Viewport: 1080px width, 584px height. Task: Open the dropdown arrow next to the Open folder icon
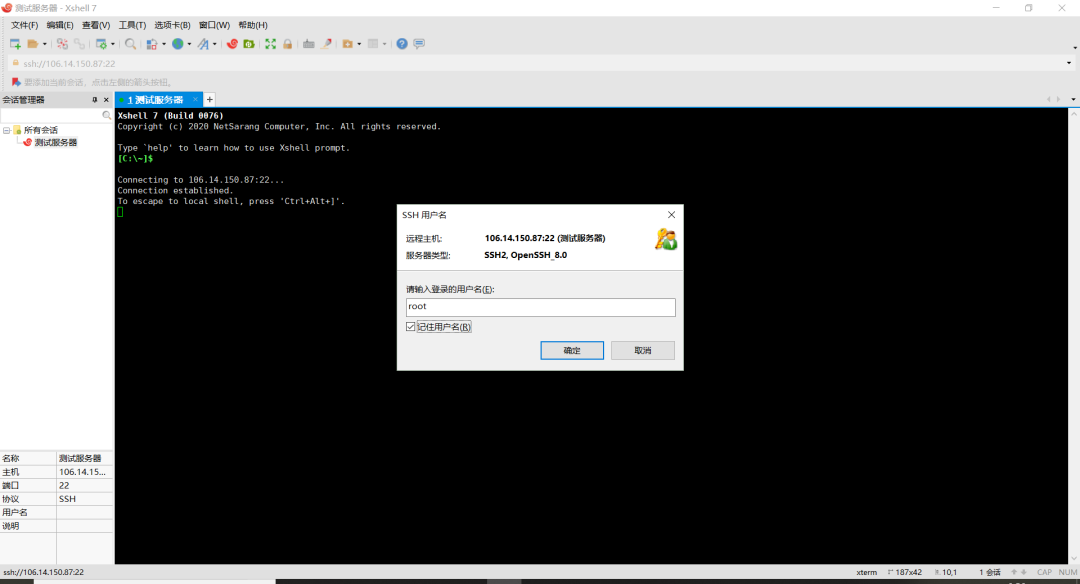(x=45, y=44)
